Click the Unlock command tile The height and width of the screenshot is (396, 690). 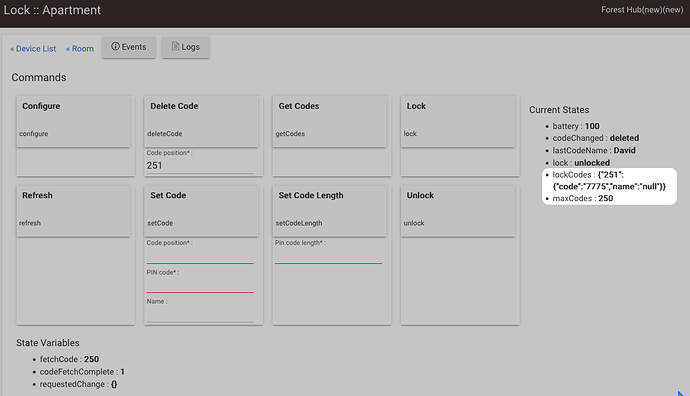point(458,211)
